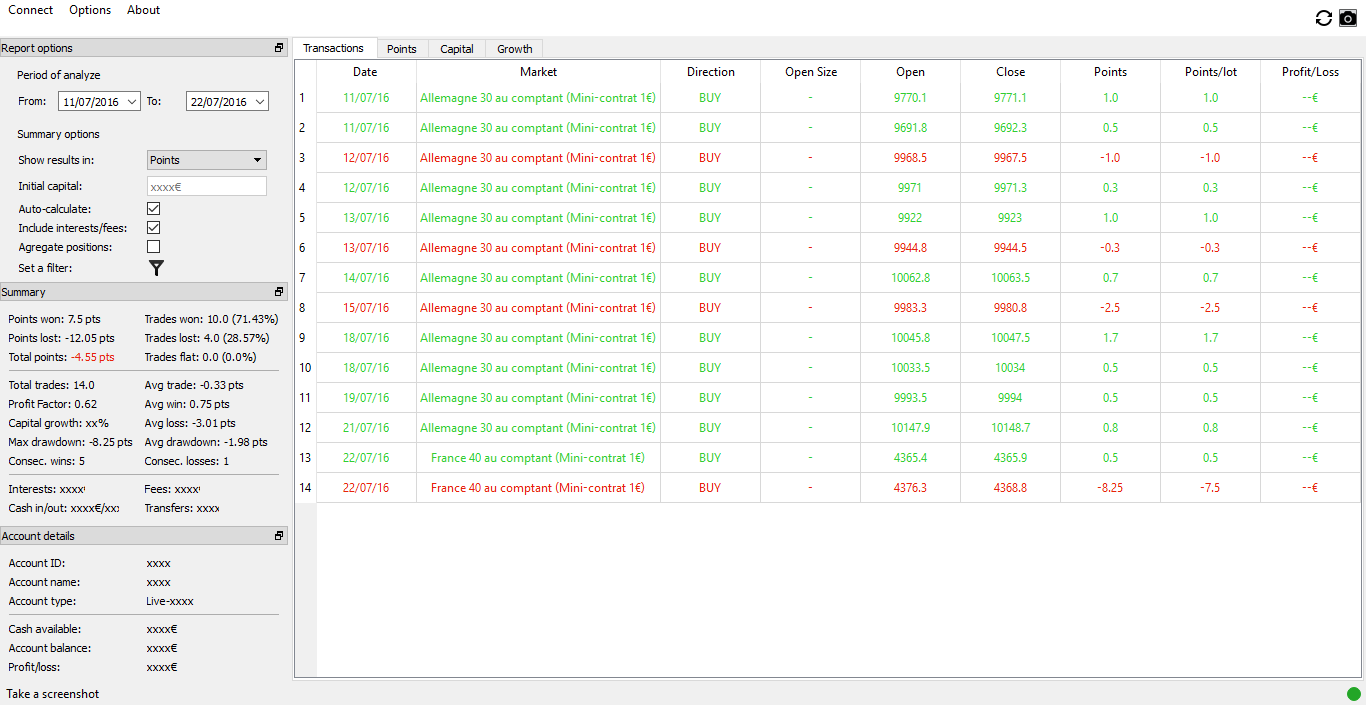1366x705 pixels.
Task: Click the 21/07/16 date cell
Action: click(366, 428)
